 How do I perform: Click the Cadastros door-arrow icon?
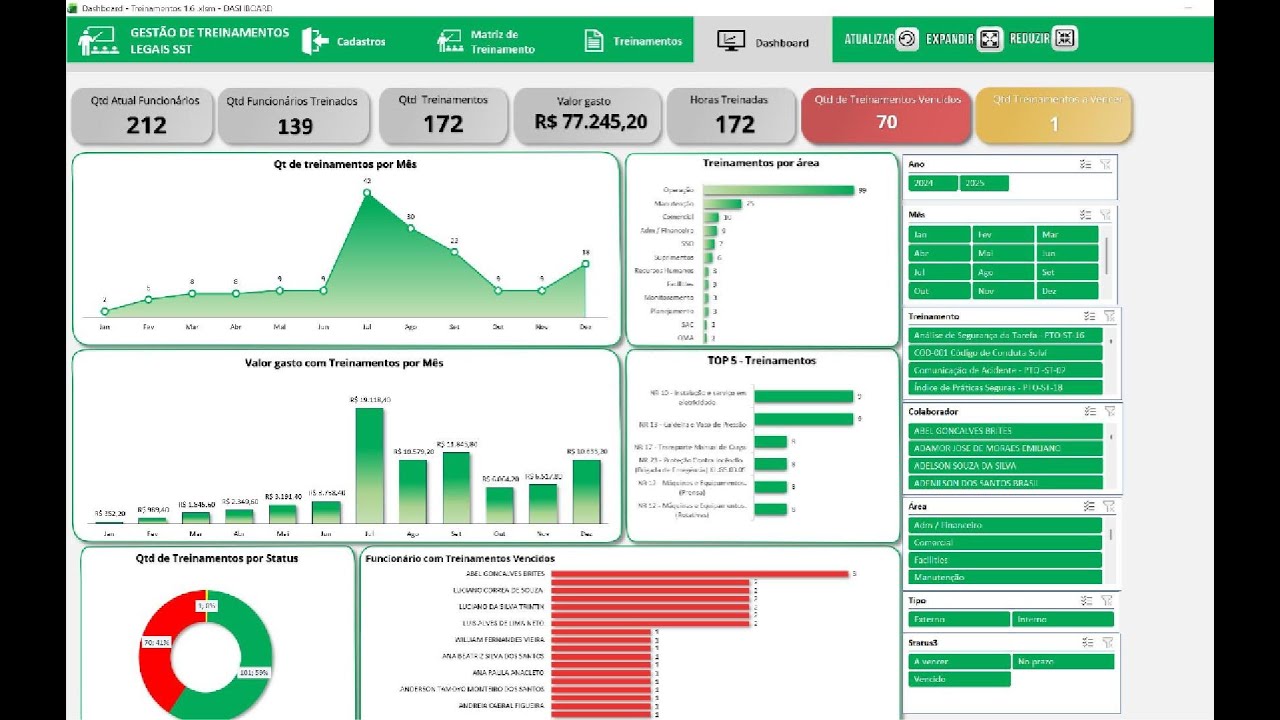point(315,41)
